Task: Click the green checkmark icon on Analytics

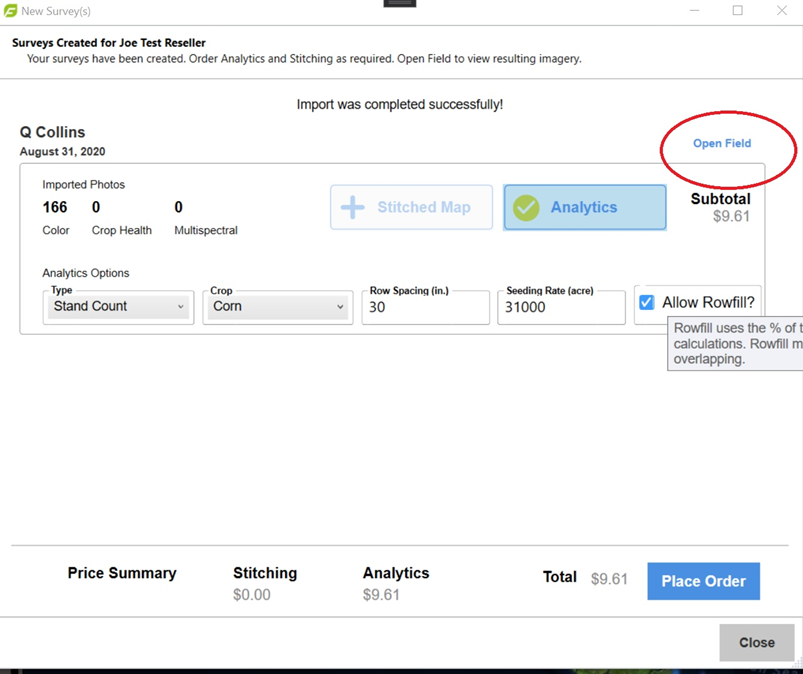Action: click(x=526, y=207)
